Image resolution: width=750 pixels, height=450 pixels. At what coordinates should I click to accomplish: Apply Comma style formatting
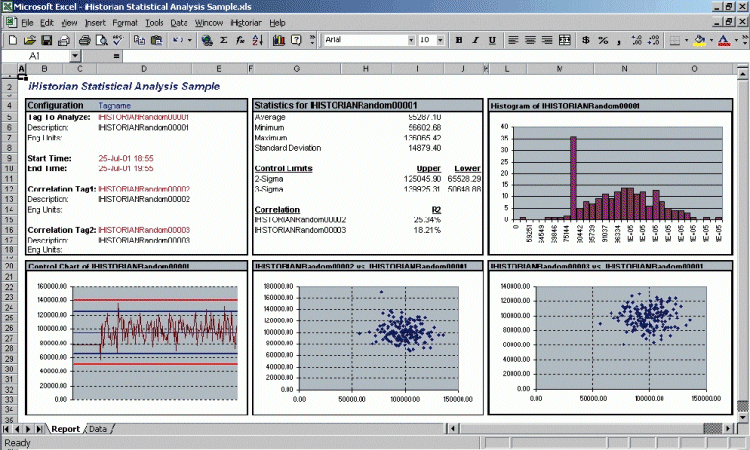tap(619, 40)
